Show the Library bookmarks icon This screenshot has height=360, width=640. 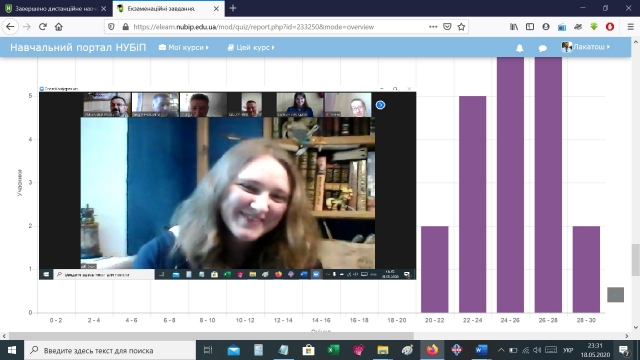pyautogui.click(x=514, y=27)
